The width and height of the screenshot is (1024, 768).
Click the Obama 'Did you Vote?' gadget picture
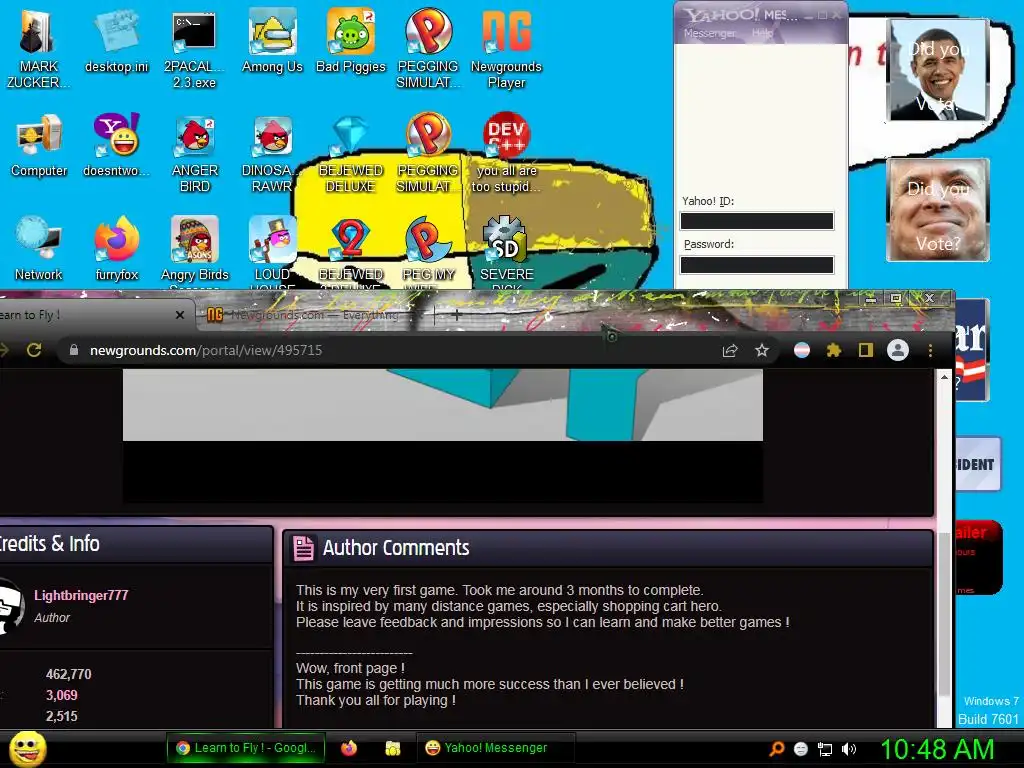pos(938,70)
